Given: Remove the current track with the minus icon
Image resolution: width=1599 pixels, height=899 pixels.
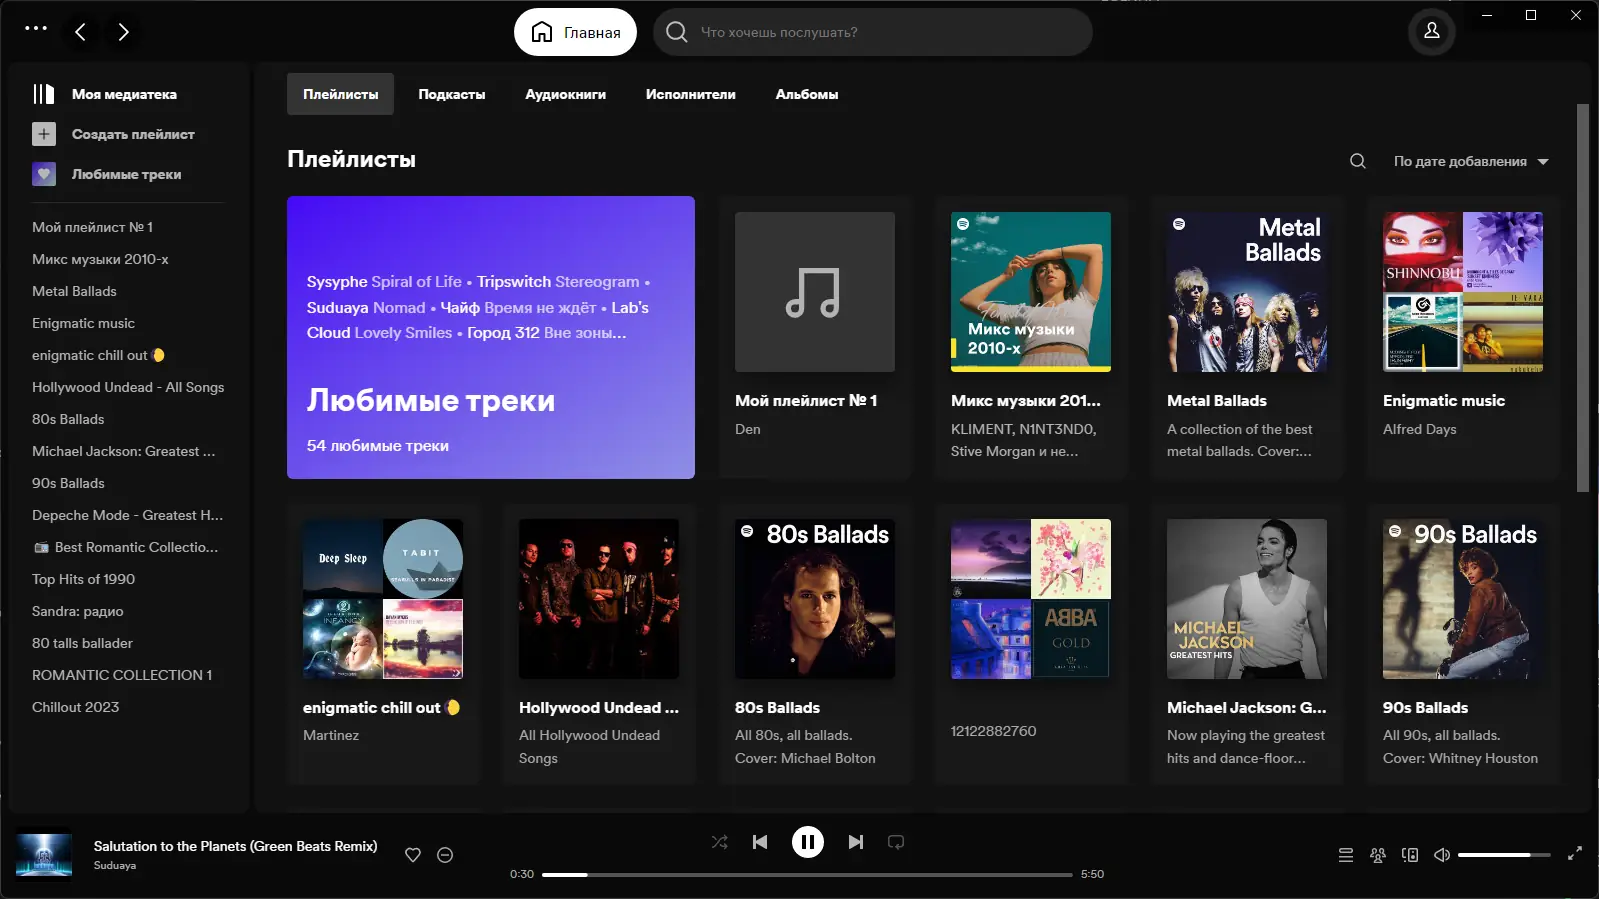Looking at the screenshot, I should coord(445,855).
